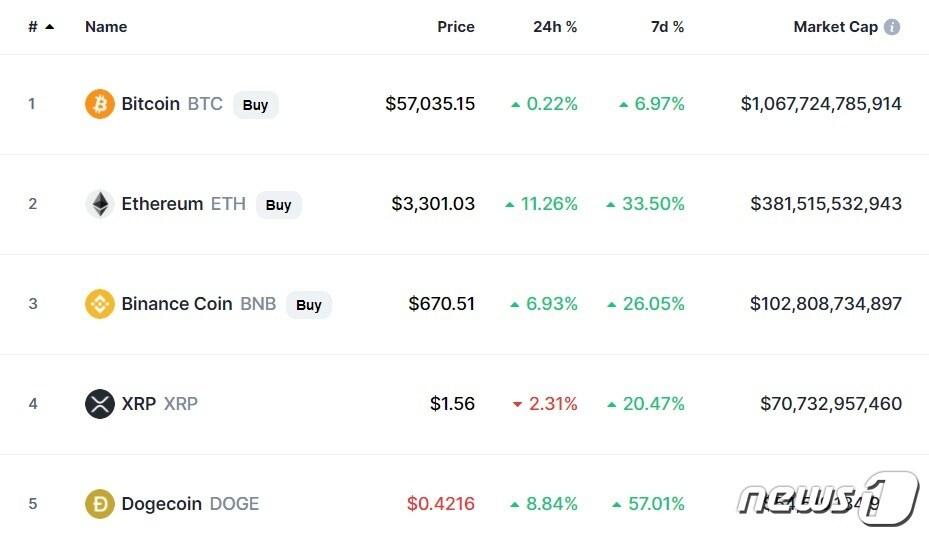
Task: Sort the table by Name header
Action: tap(106, 27)
